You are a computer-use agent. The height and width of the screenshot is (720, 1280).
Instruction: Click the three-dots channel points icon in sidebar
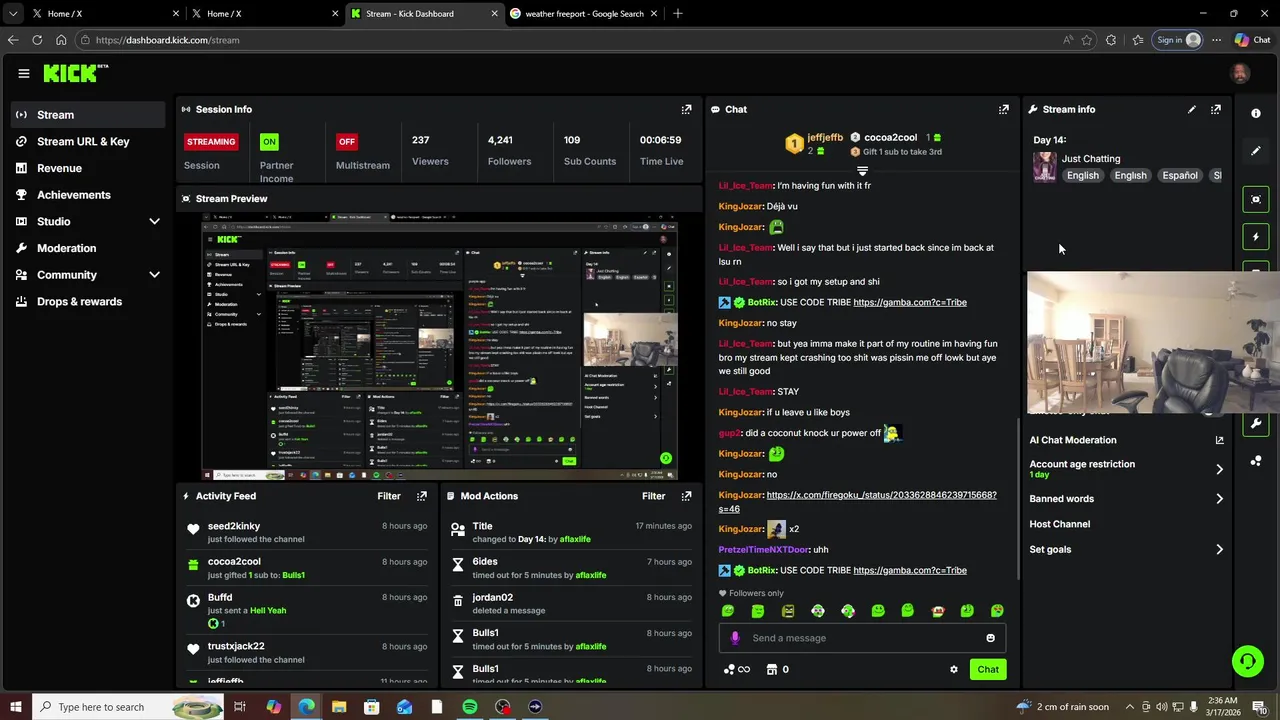tap(1256, 461)
